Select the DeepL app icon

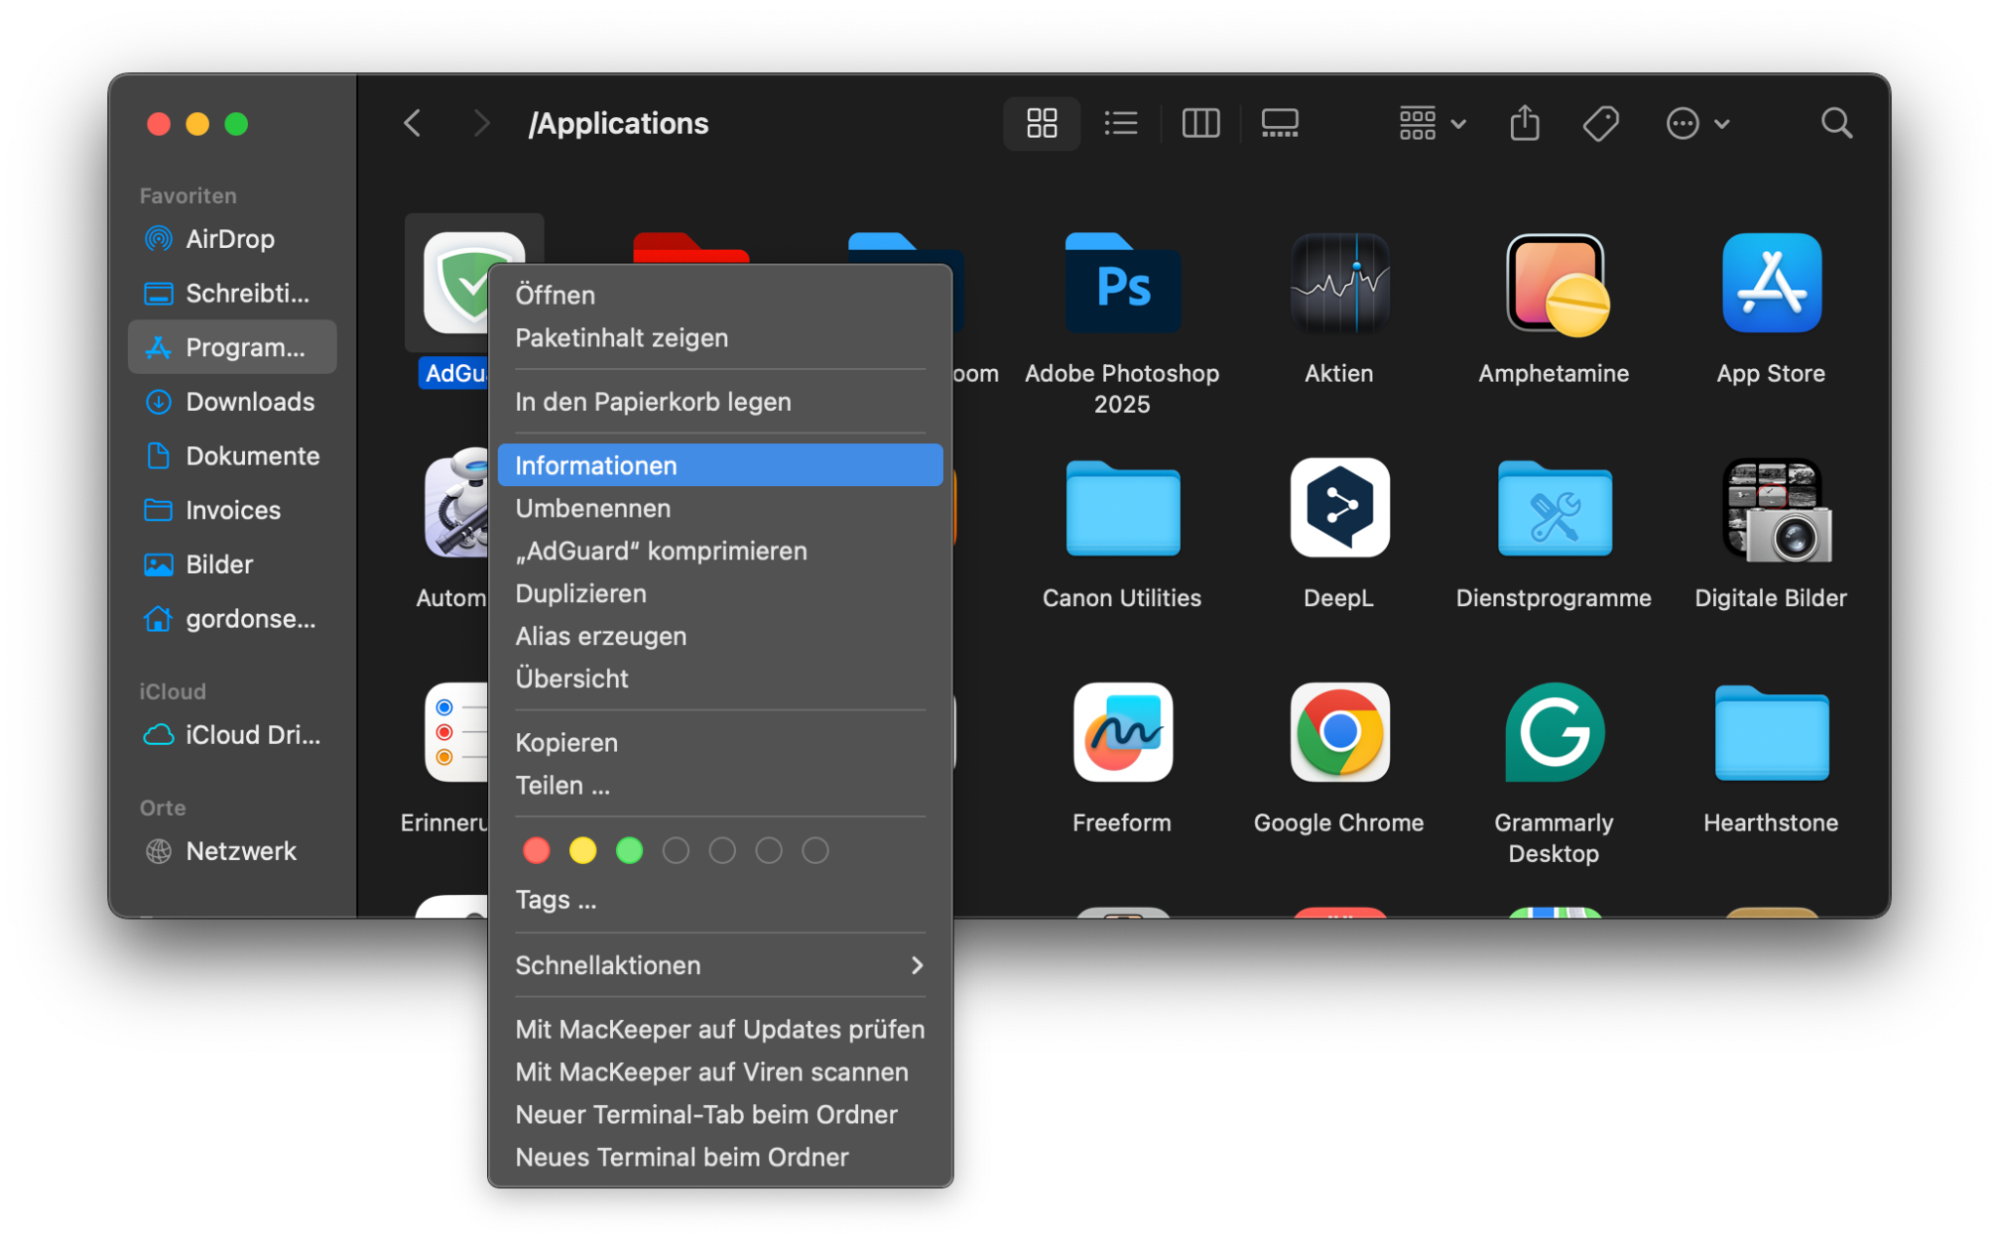coord(1338,508)
